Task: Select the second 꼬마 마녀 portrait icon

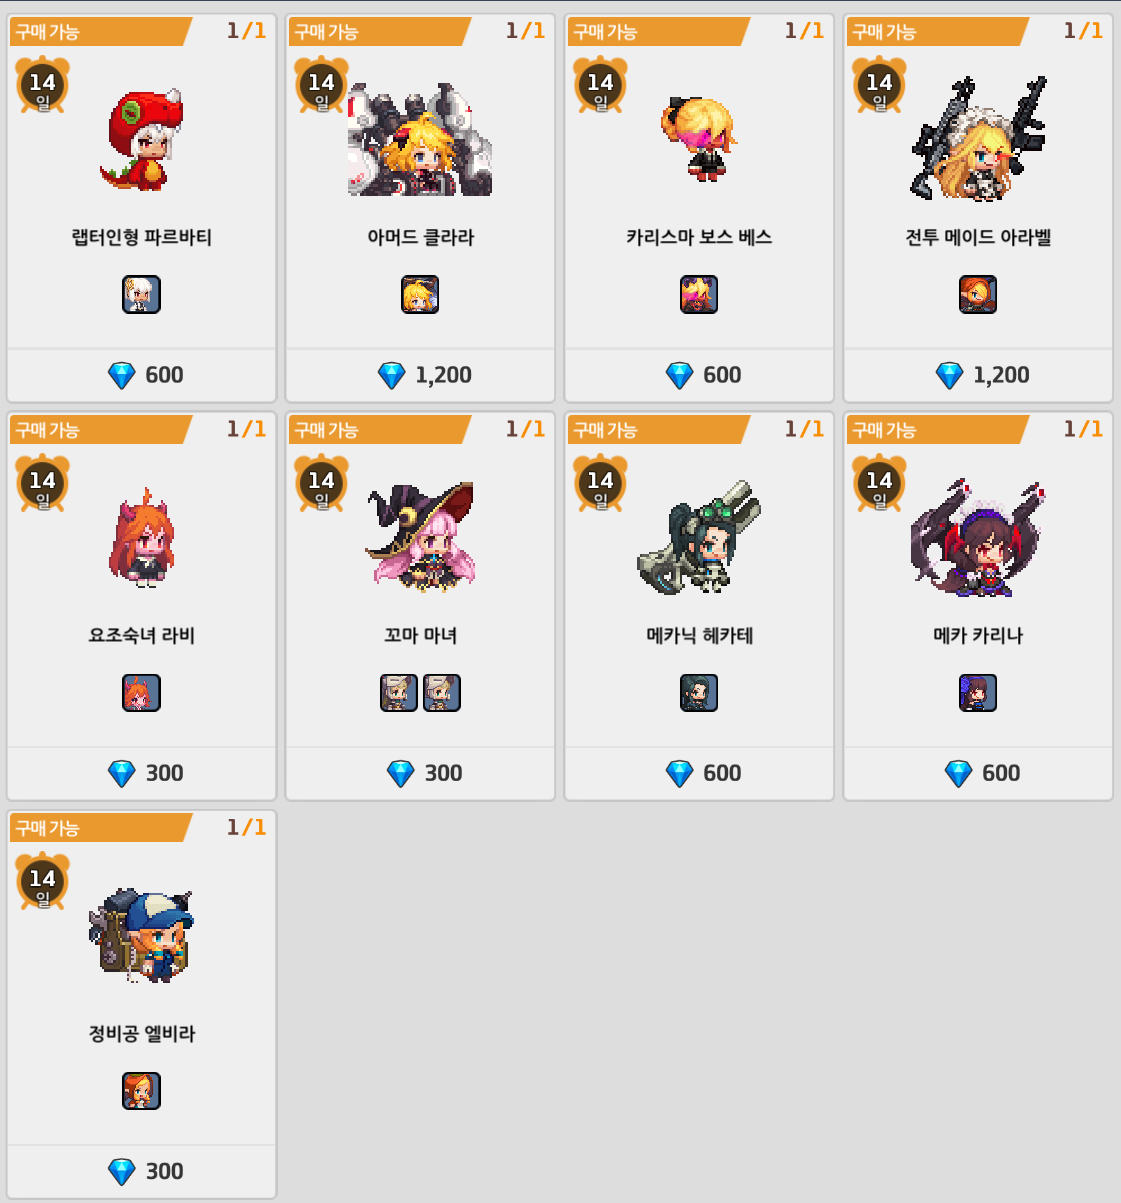Action: point(442,692)
